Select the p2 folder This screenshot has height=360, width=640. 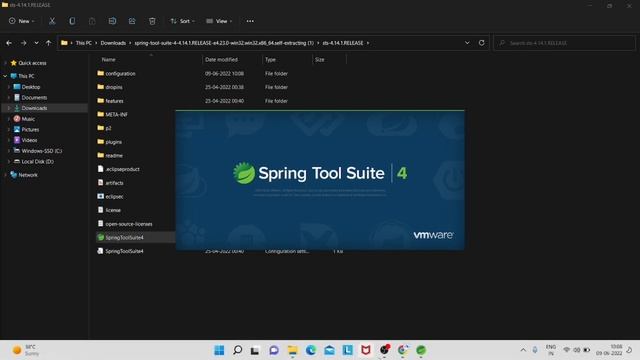pyautogui.click(x=108, y=128)
